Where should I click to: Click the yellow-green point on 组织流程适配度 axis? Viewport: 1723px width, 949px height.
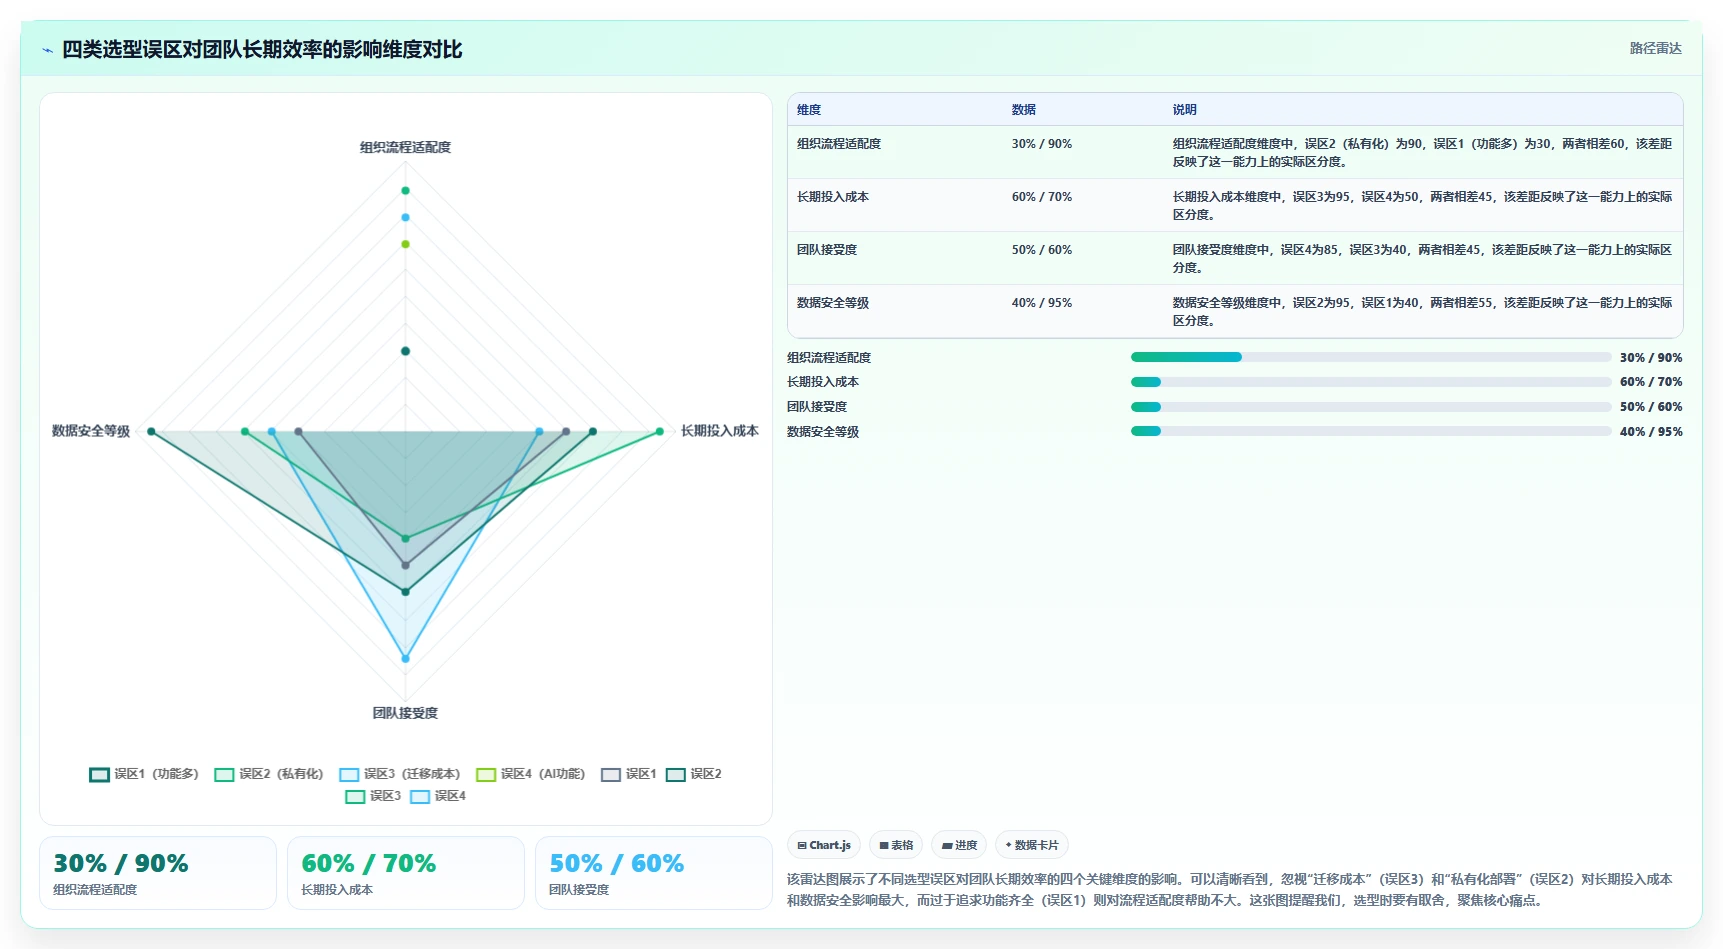pyautogui.click(x=405, y=244)
